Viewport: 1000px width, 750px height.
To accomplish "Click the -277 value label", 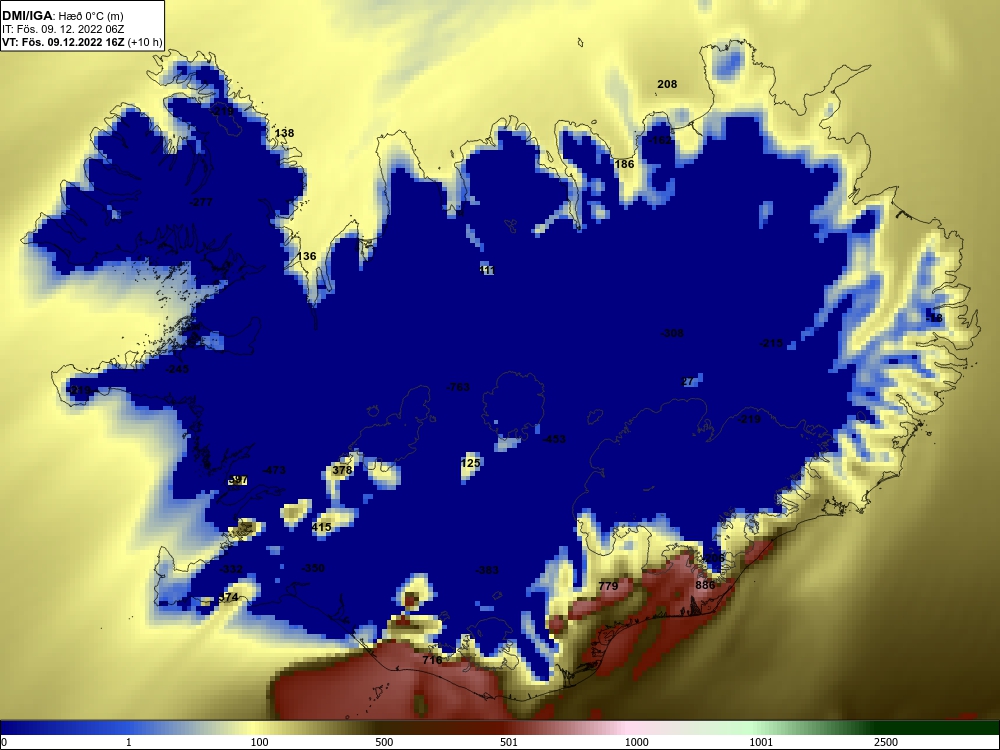I will coord(202,202).
